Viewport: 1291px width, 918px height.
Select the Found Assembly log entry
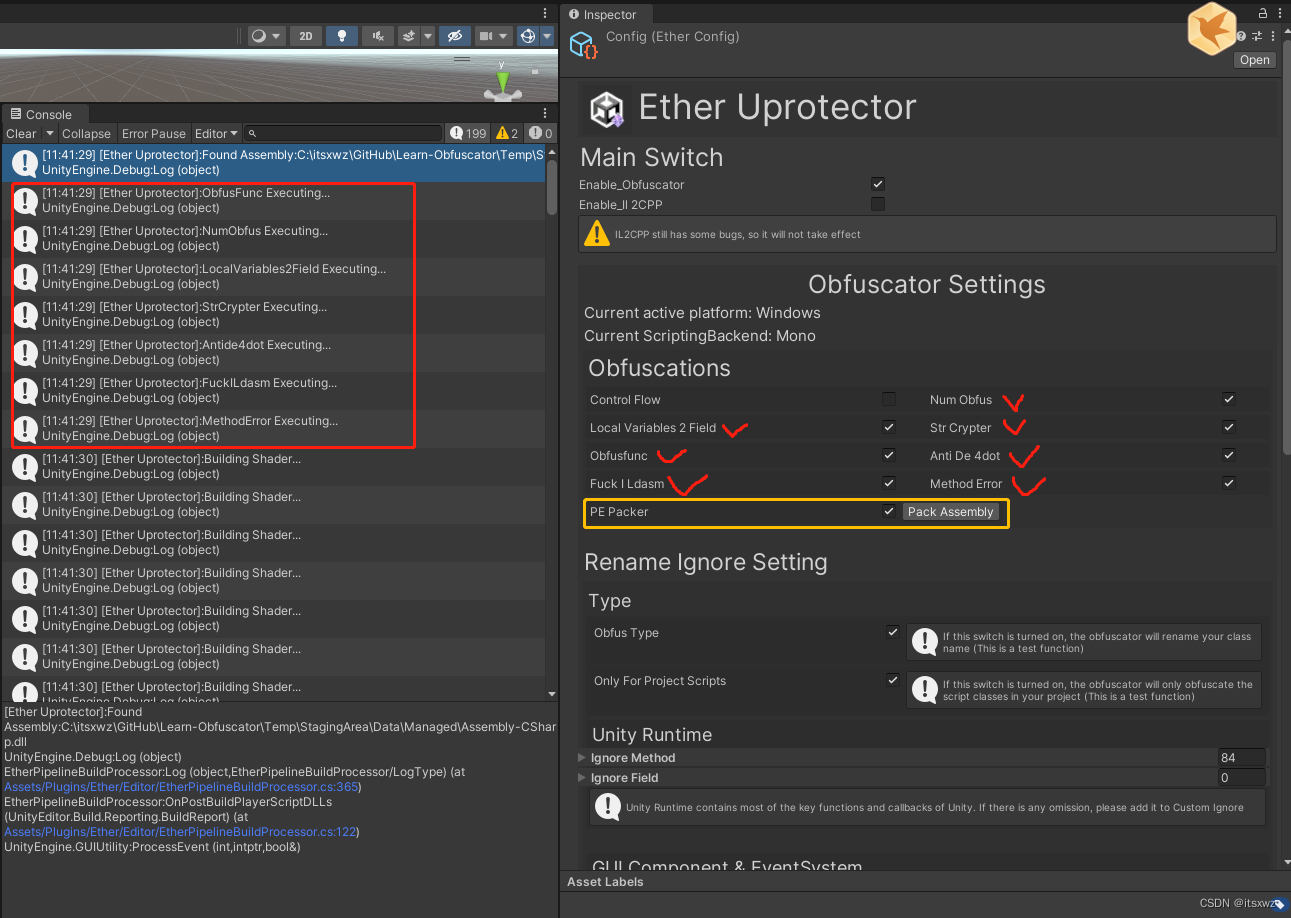click(x=273, y=163)
